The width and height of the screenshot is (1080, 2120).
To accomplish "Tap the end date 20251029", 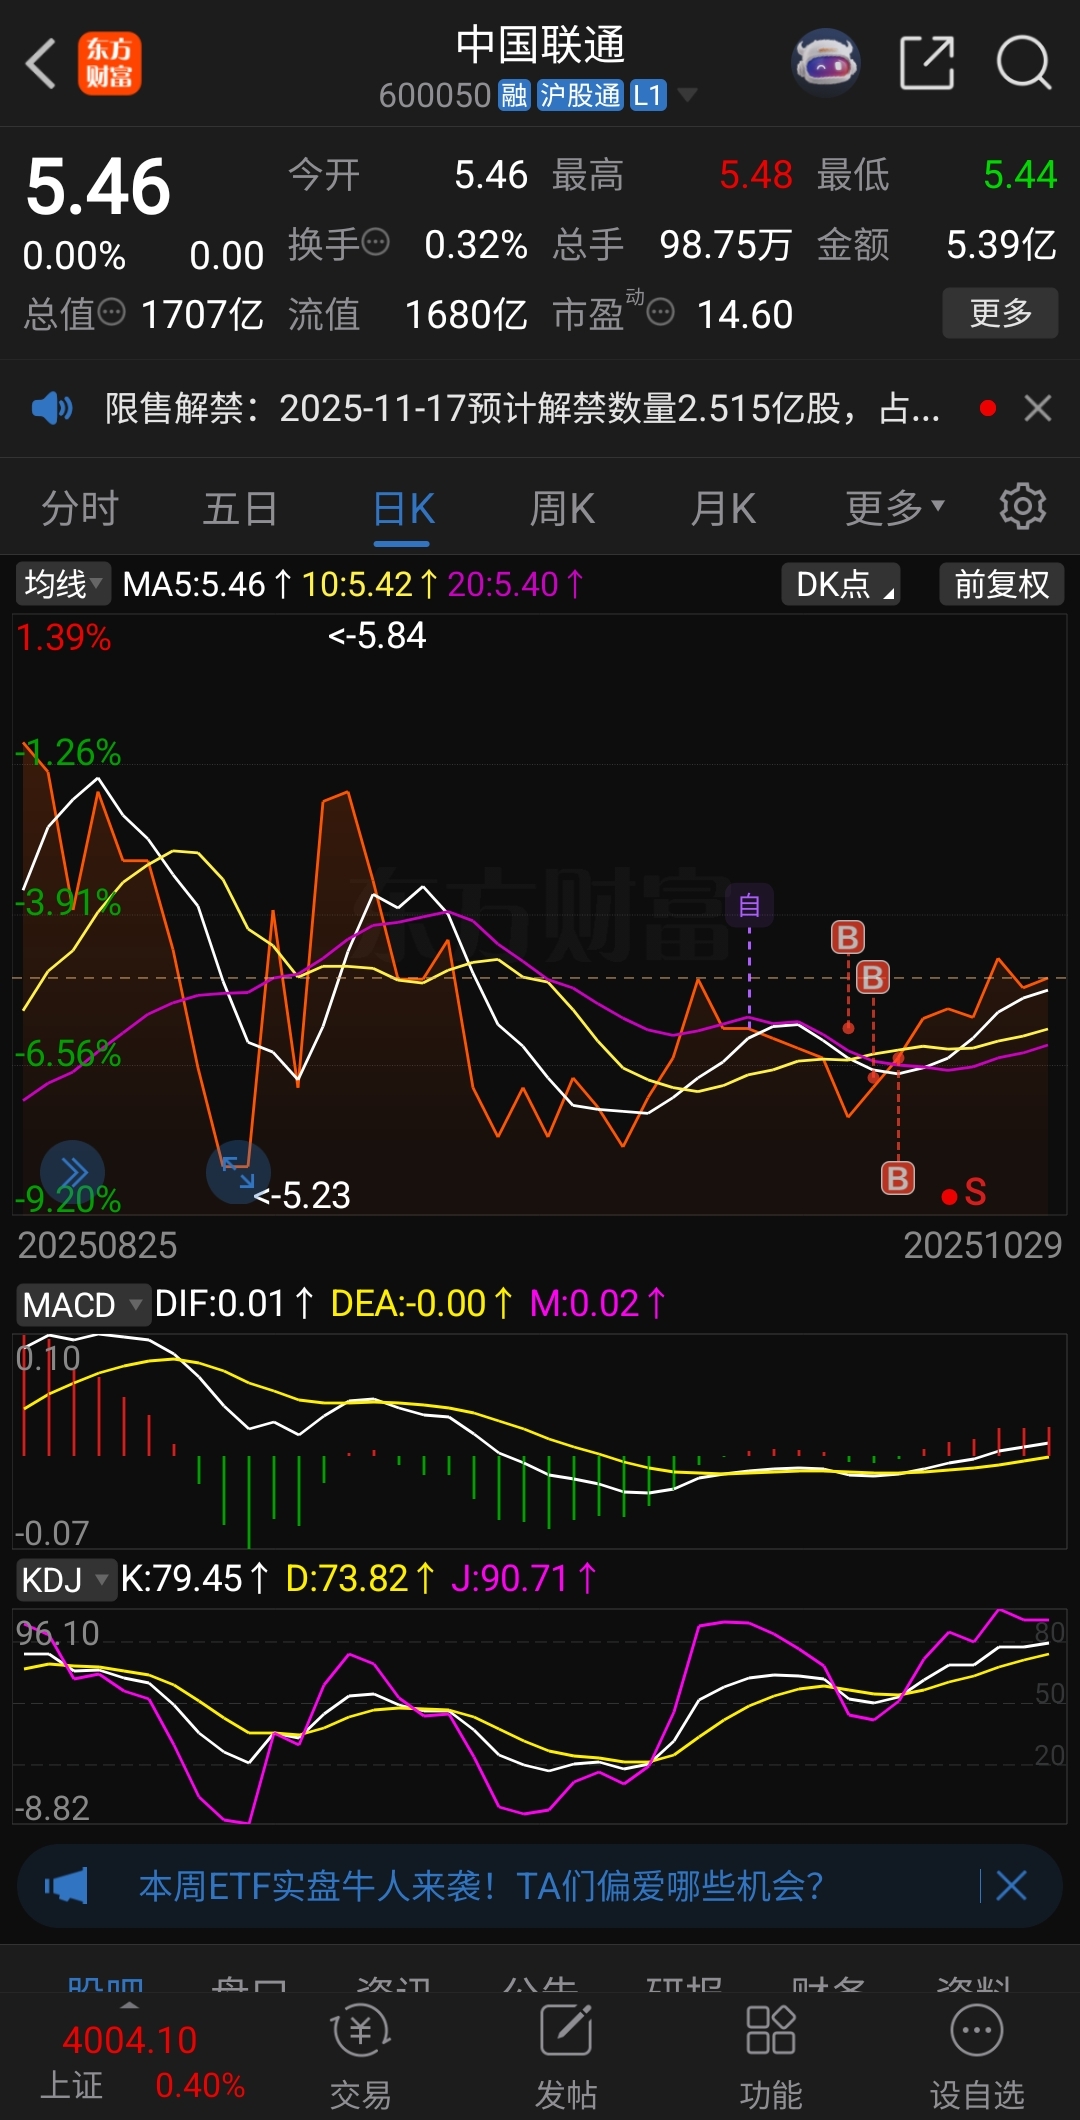I will (982, 1245).
